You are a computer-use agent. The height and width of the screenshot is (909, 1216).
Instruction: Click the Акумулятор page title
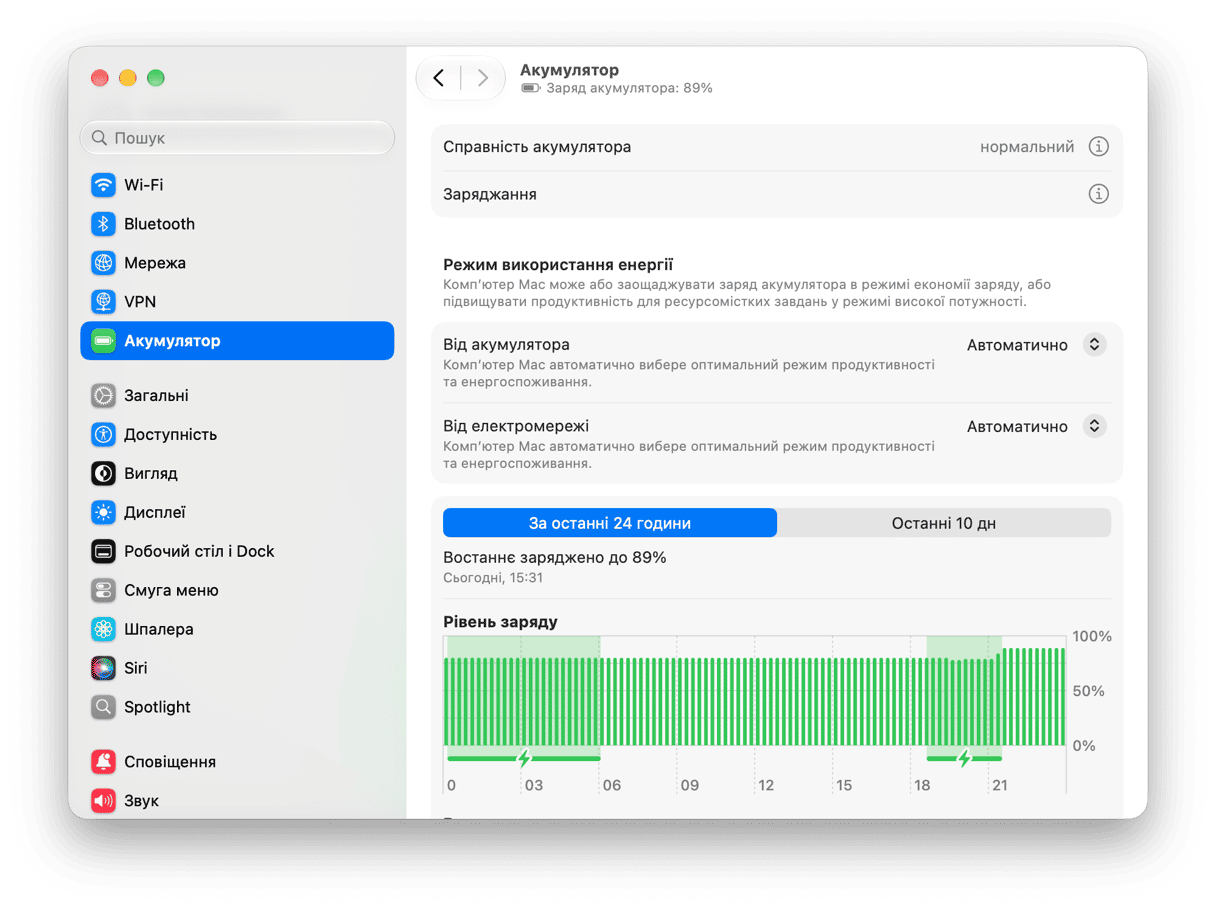(x=569, y=70)
